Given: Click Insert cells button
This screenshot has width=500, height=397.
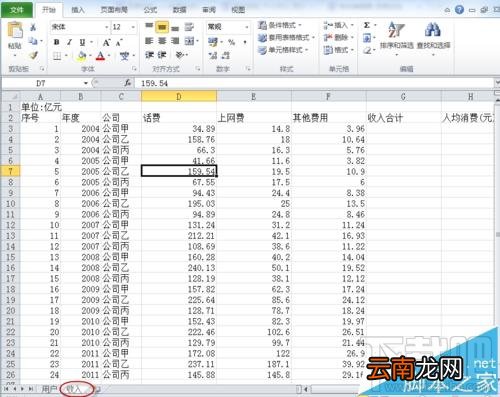Looking at the screenshot, I should pyautogui.click(x=338, y=25).
